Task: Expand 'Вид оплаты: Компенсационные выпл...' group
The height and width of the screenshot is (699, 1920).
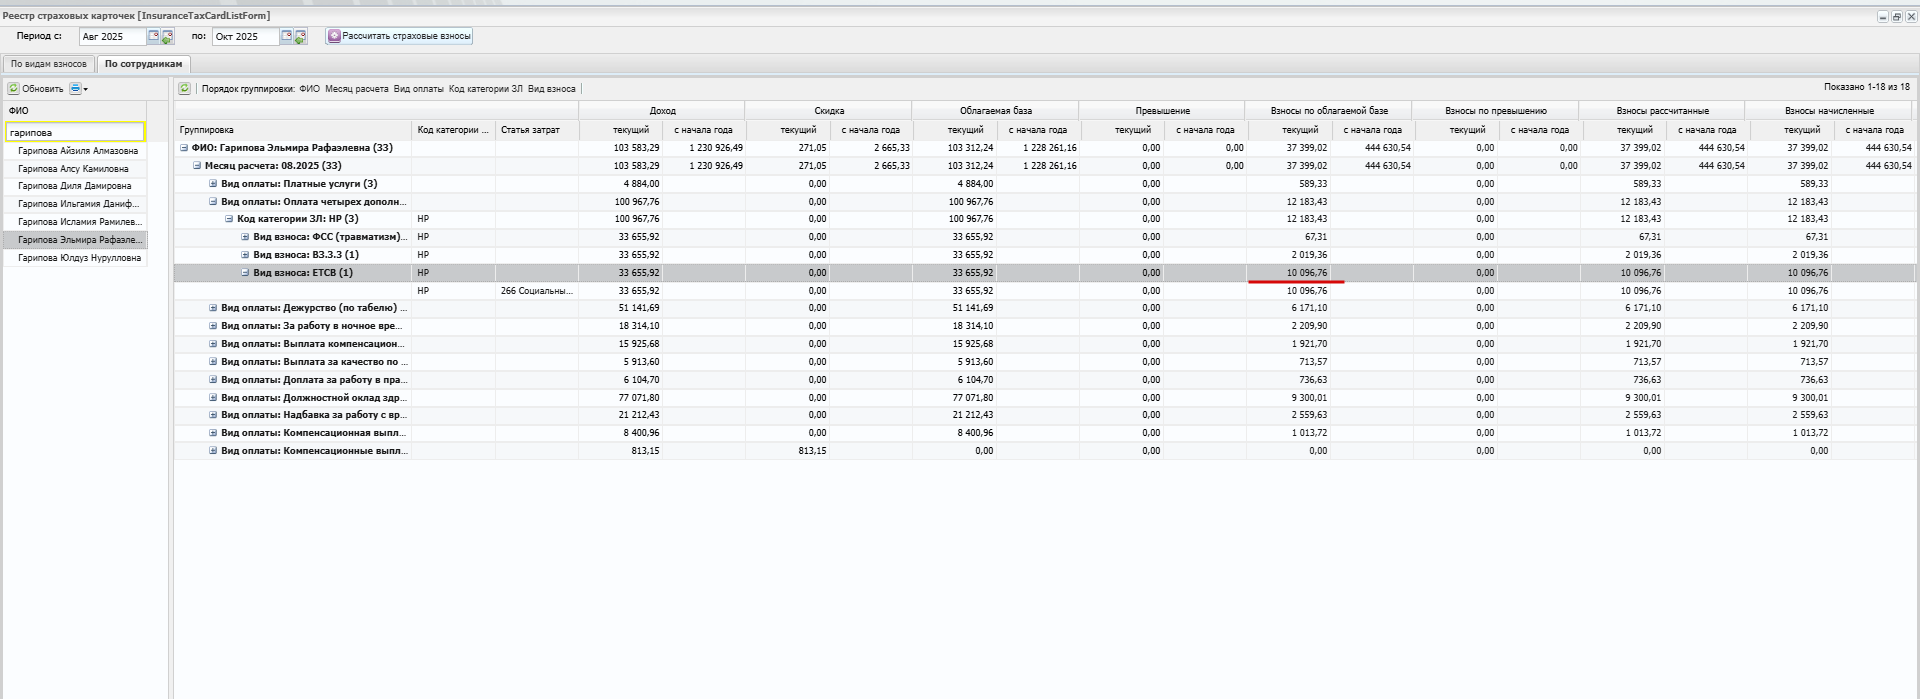Action: coord(213,451)
